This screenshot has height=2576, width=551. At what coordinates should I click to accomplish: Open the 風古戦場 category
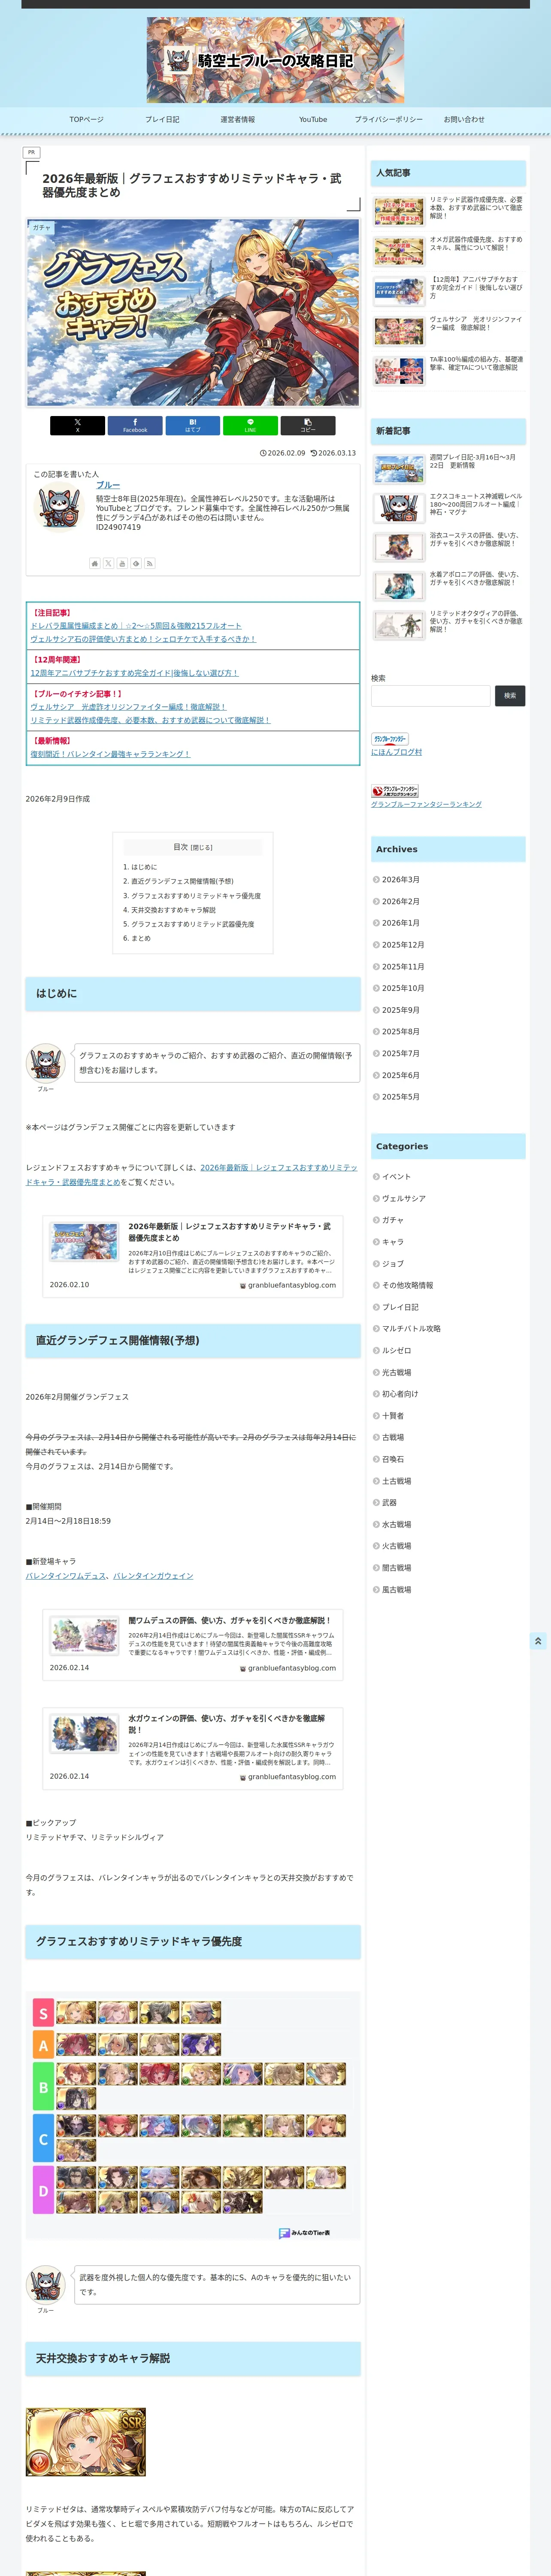click(x=396, y=1589)
